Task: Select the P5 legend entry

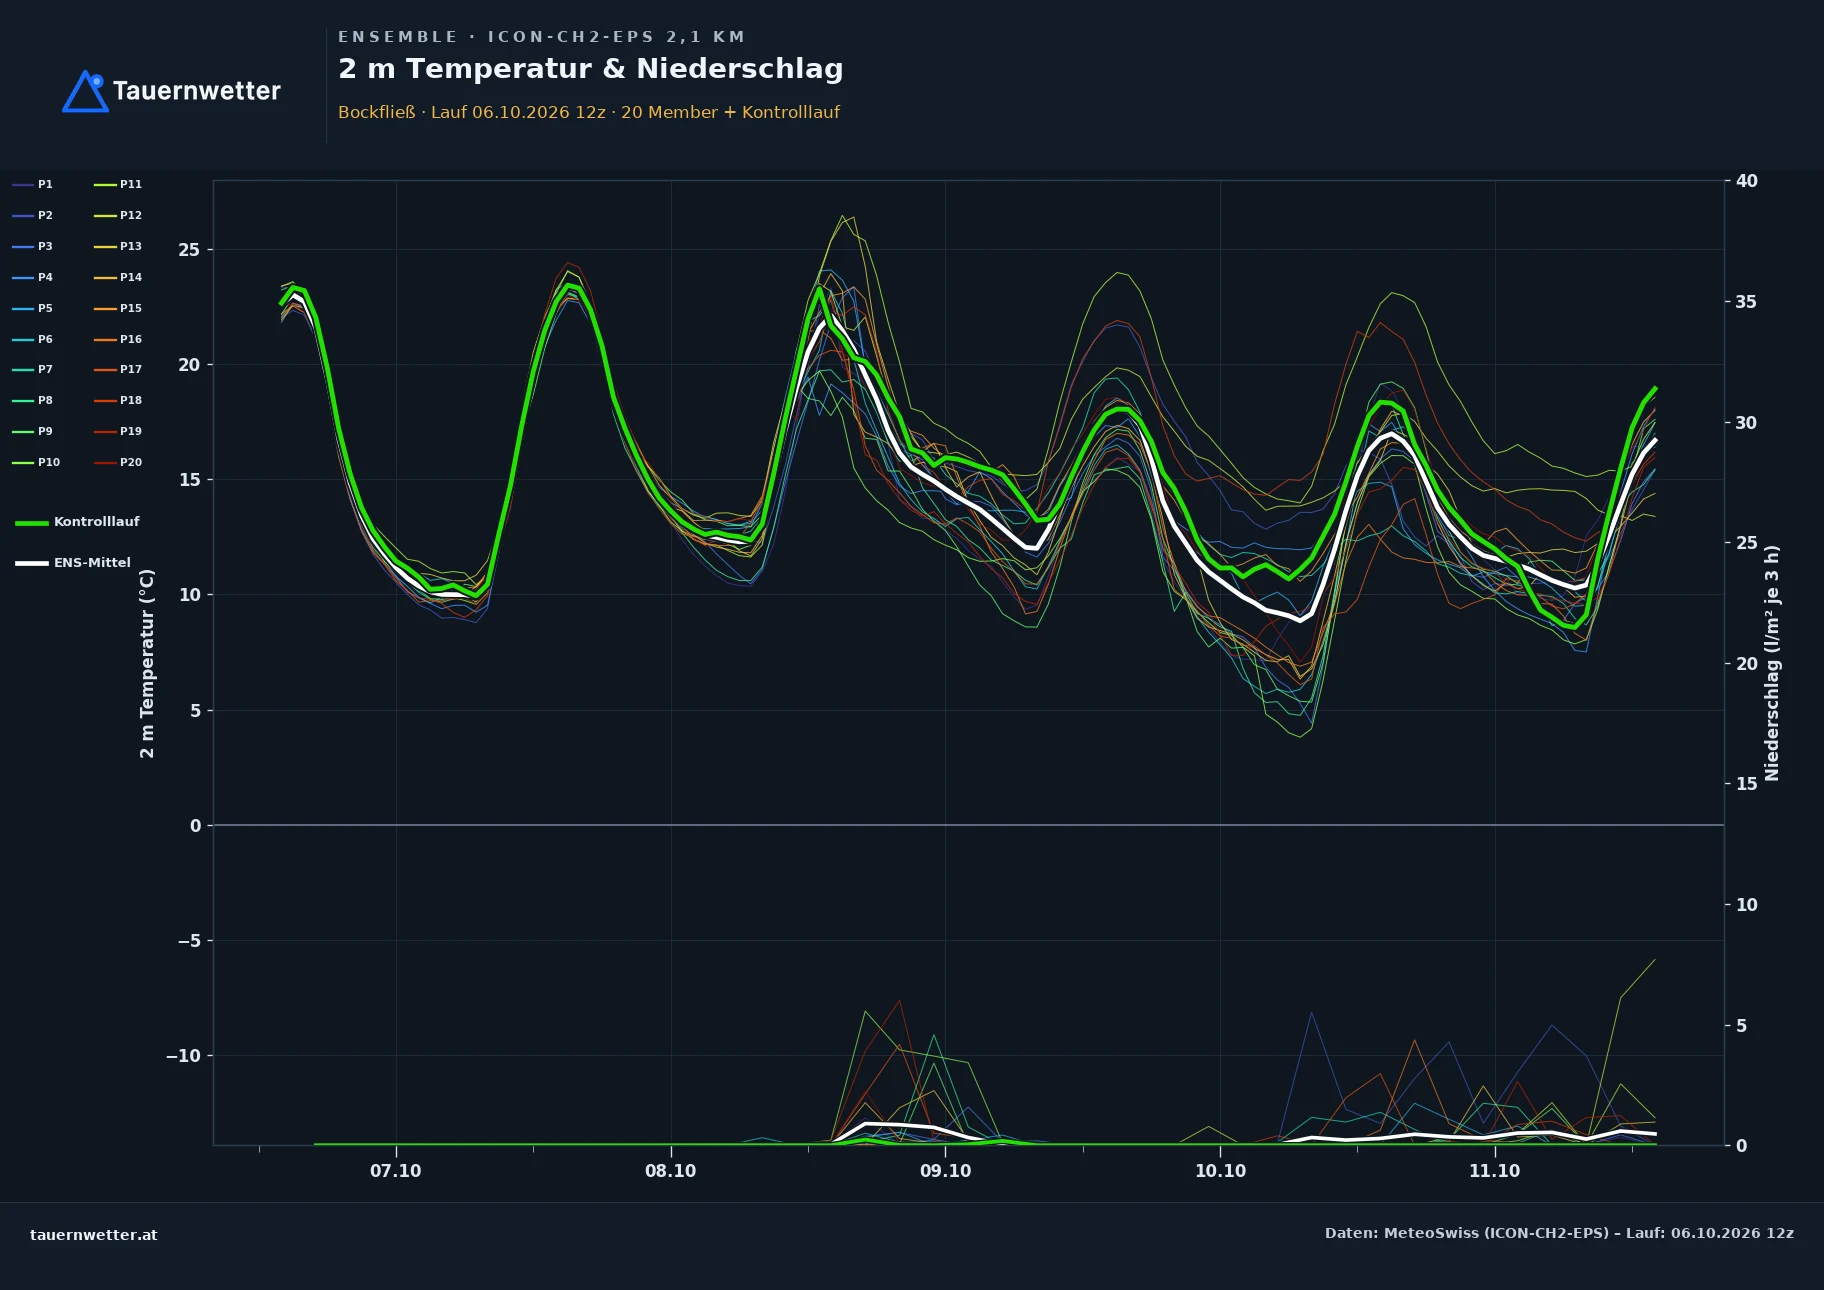Action: (x=32, y=308)
